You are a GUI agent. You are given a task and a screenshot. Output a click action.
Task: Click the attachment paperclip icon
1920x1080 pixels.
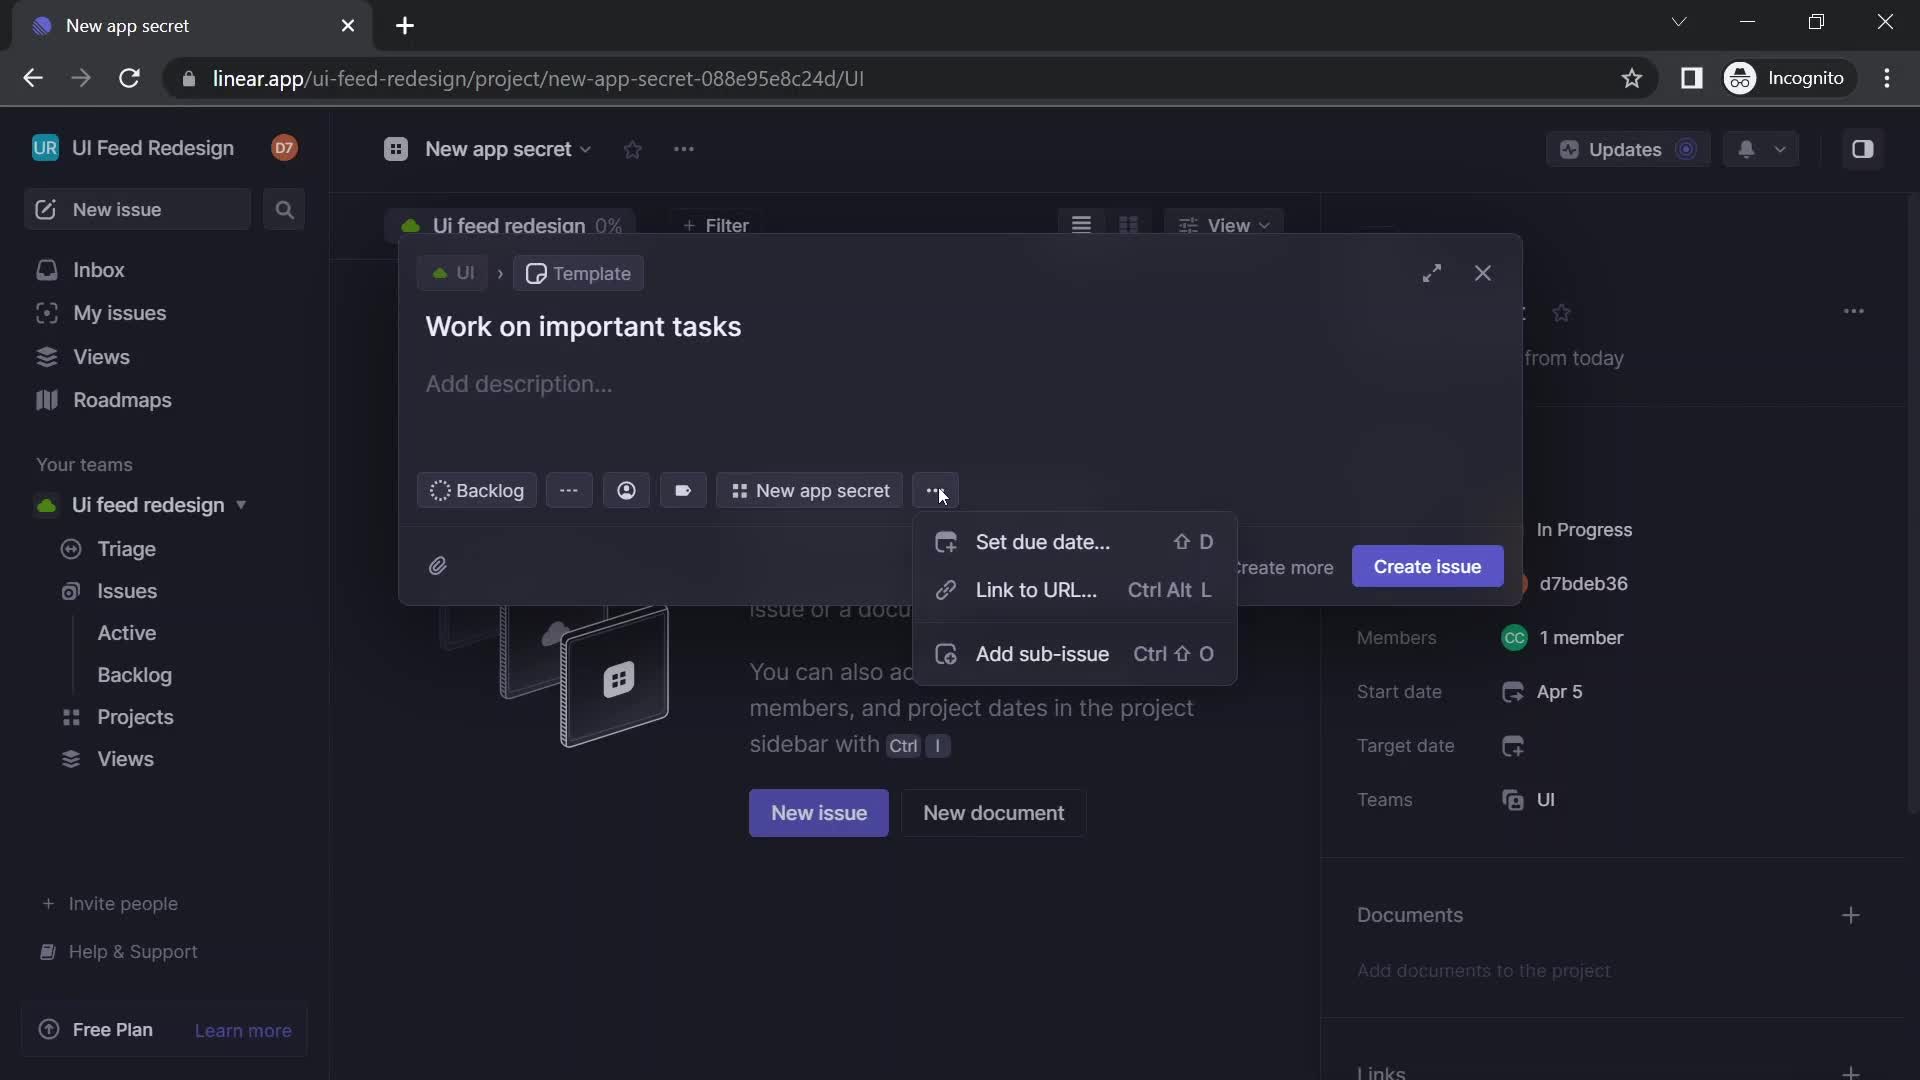(438, 566)
